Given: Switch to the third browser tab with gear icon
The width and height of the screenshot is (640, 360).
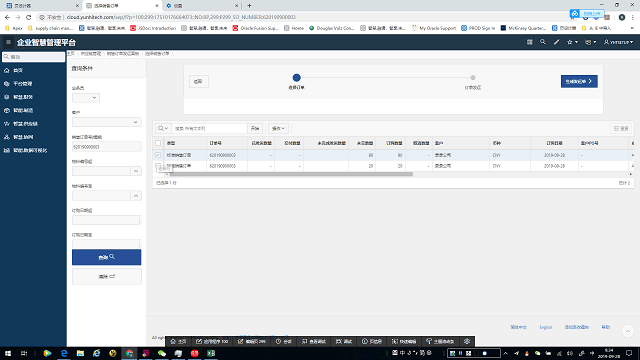Looking at the screenshot, I should click(x=202, y=6).
